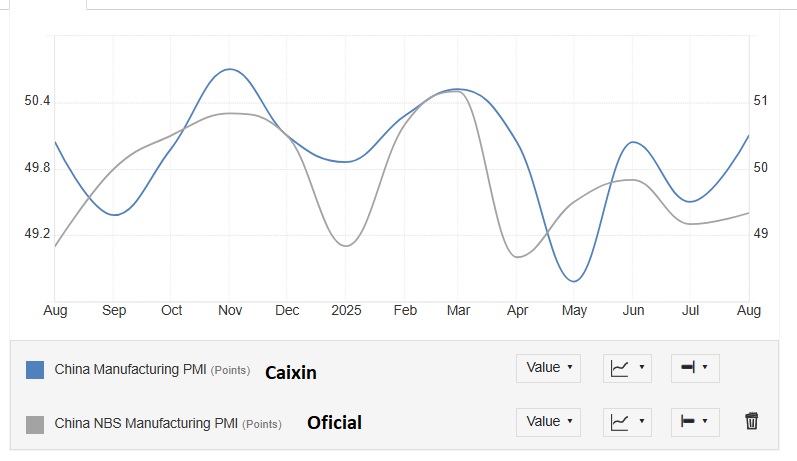
Task: Click axis alignment icon for Caixin series
Action: tap(694, 368)
